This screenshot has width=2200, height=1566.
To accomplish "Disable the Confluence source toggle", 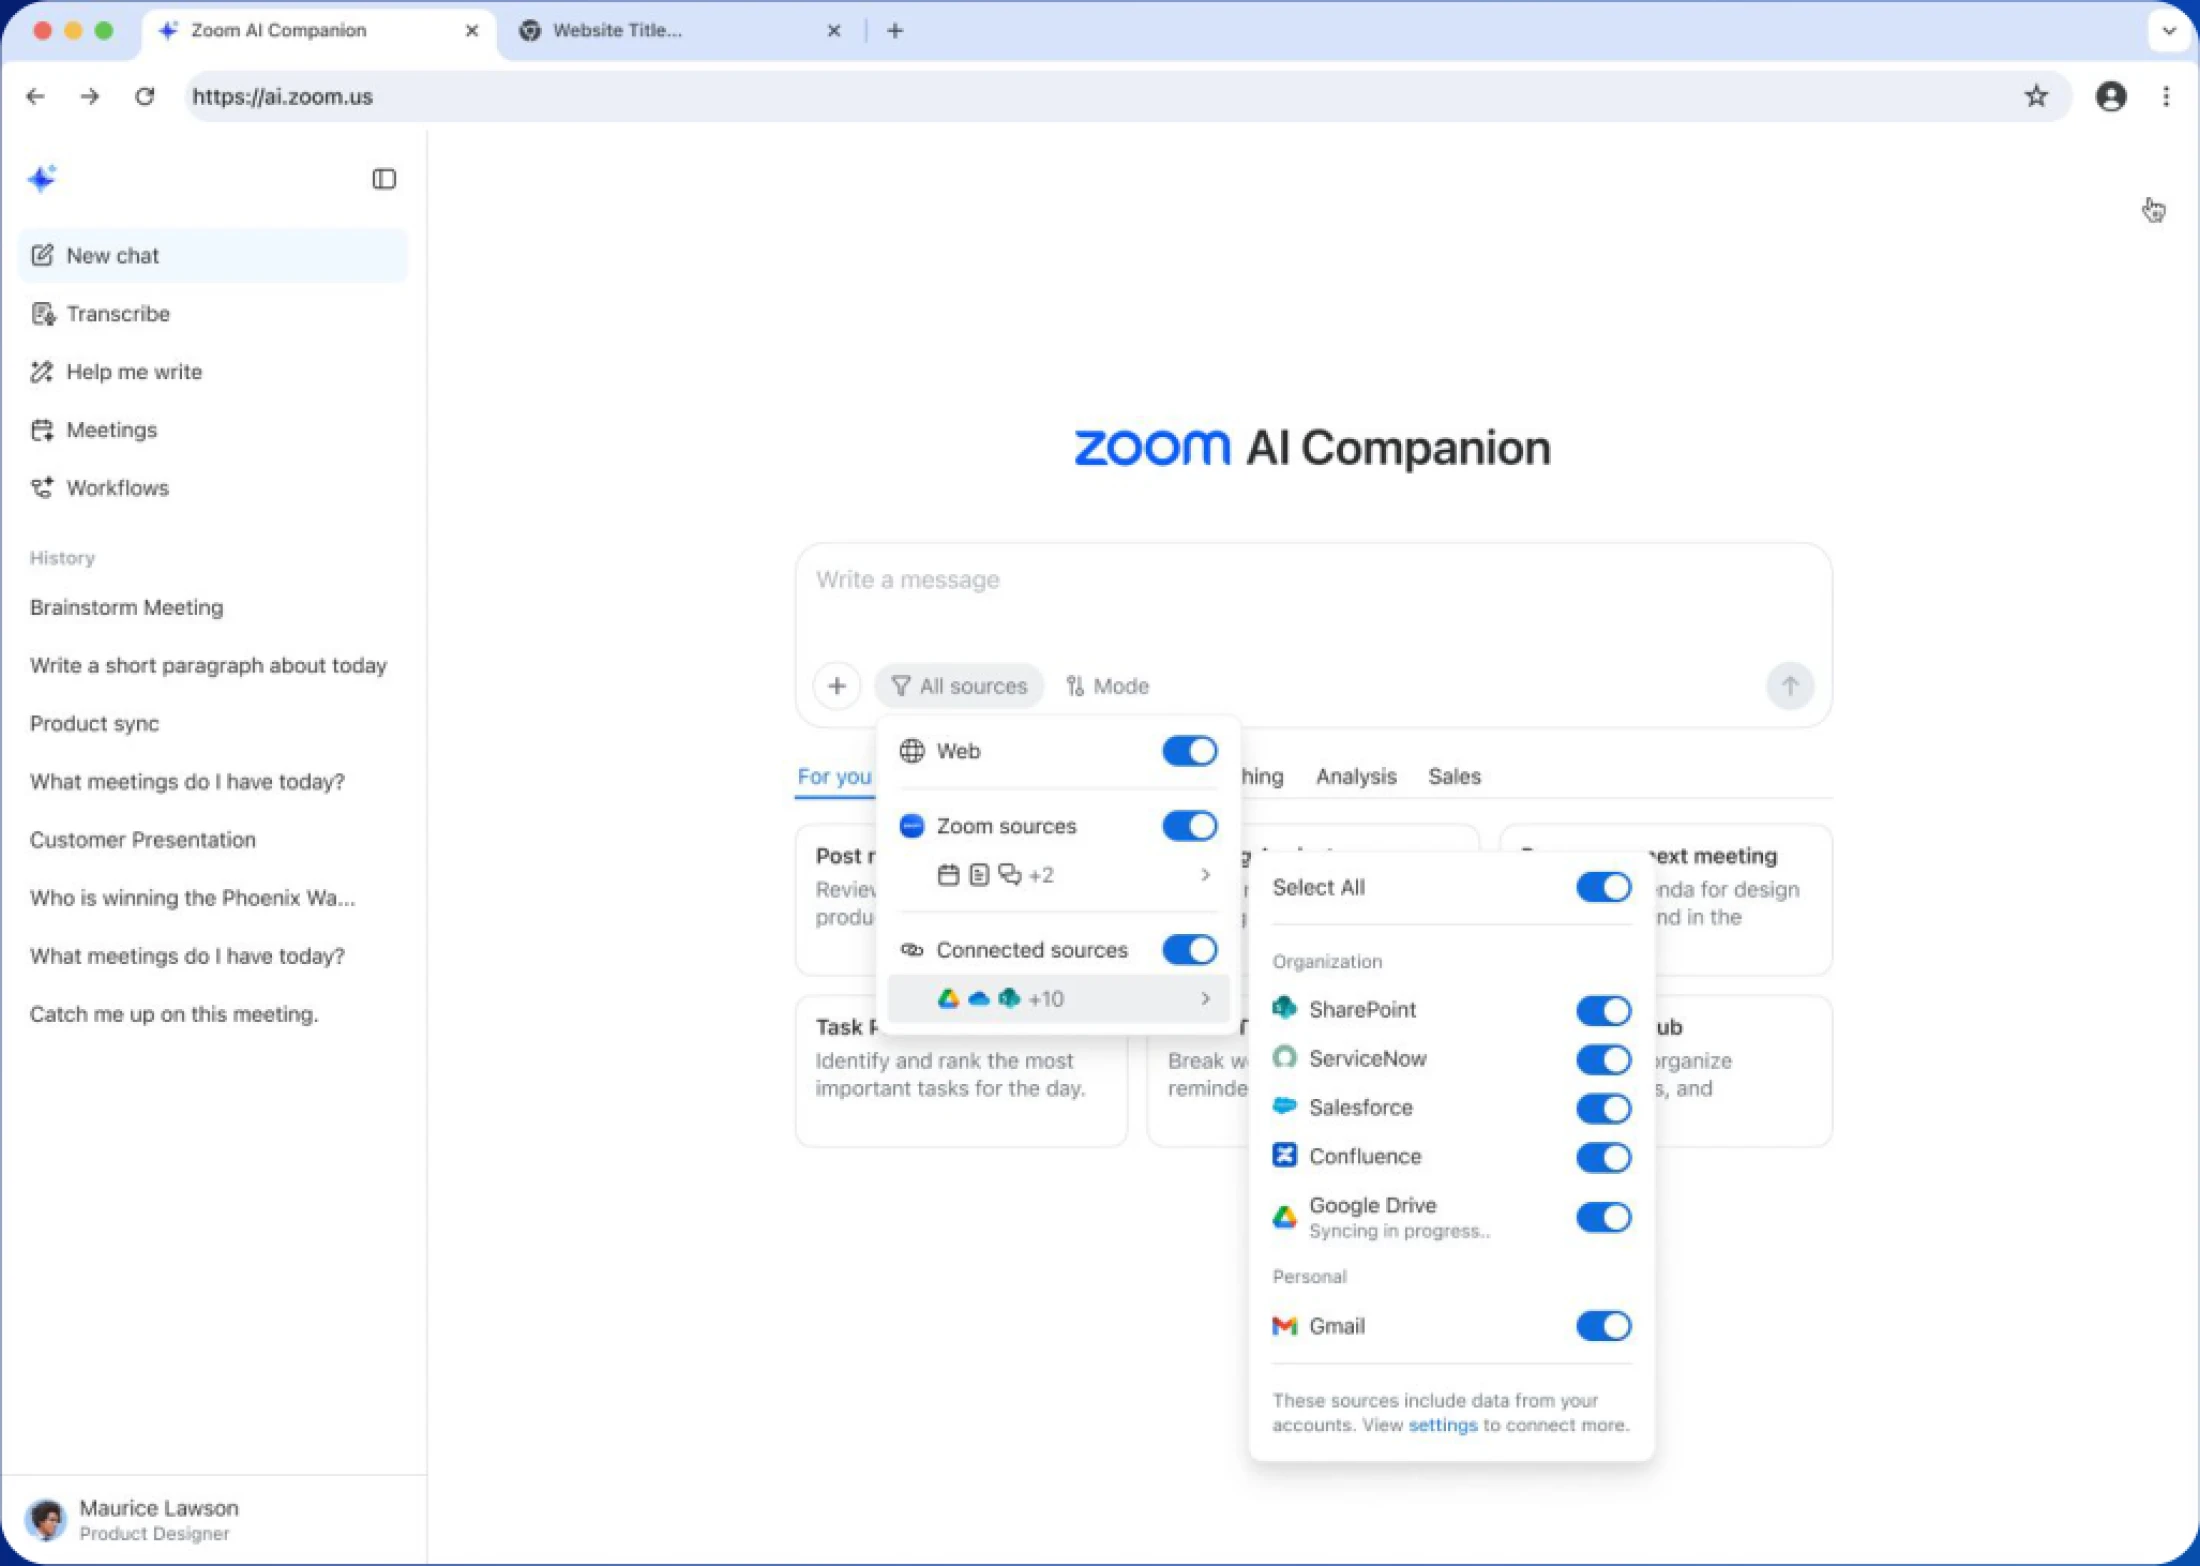I will (x=1603, y=1157).
